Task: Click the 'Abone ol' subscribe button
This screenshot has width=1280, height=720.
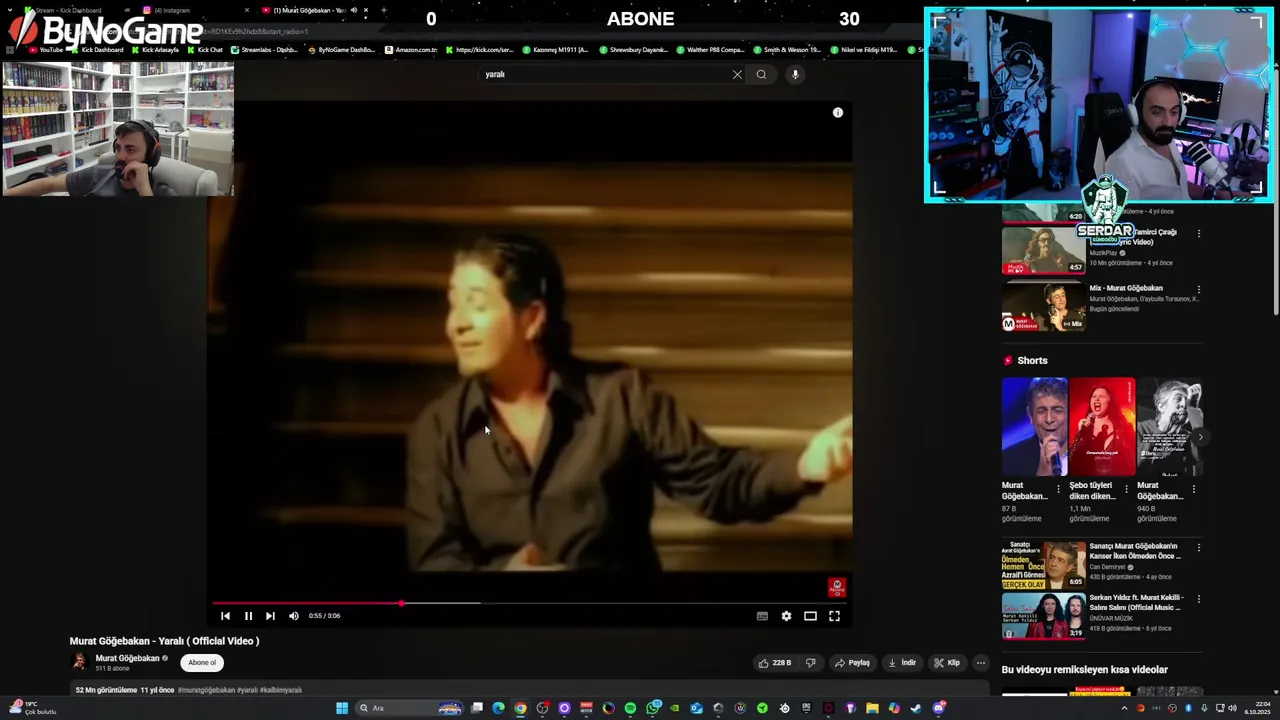Action: pyautogui.click(x=202, y=663)
